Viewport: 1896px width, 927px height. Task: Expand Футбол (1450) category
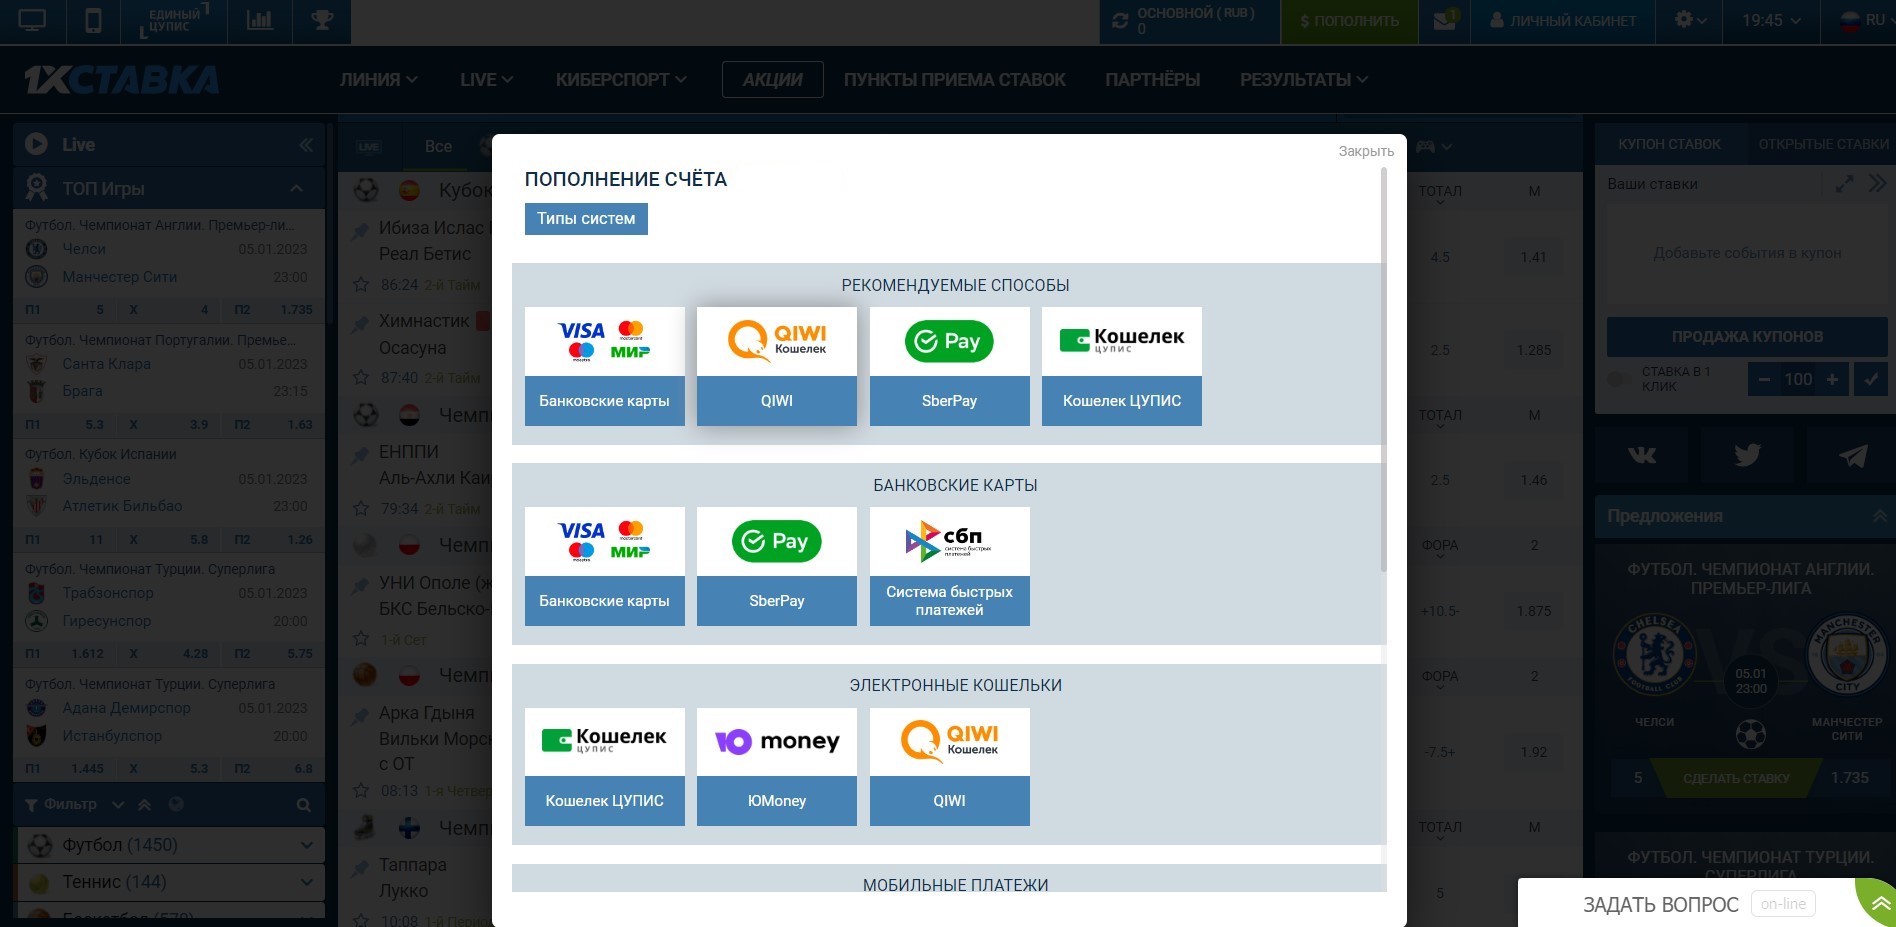[x=170, y=845]
